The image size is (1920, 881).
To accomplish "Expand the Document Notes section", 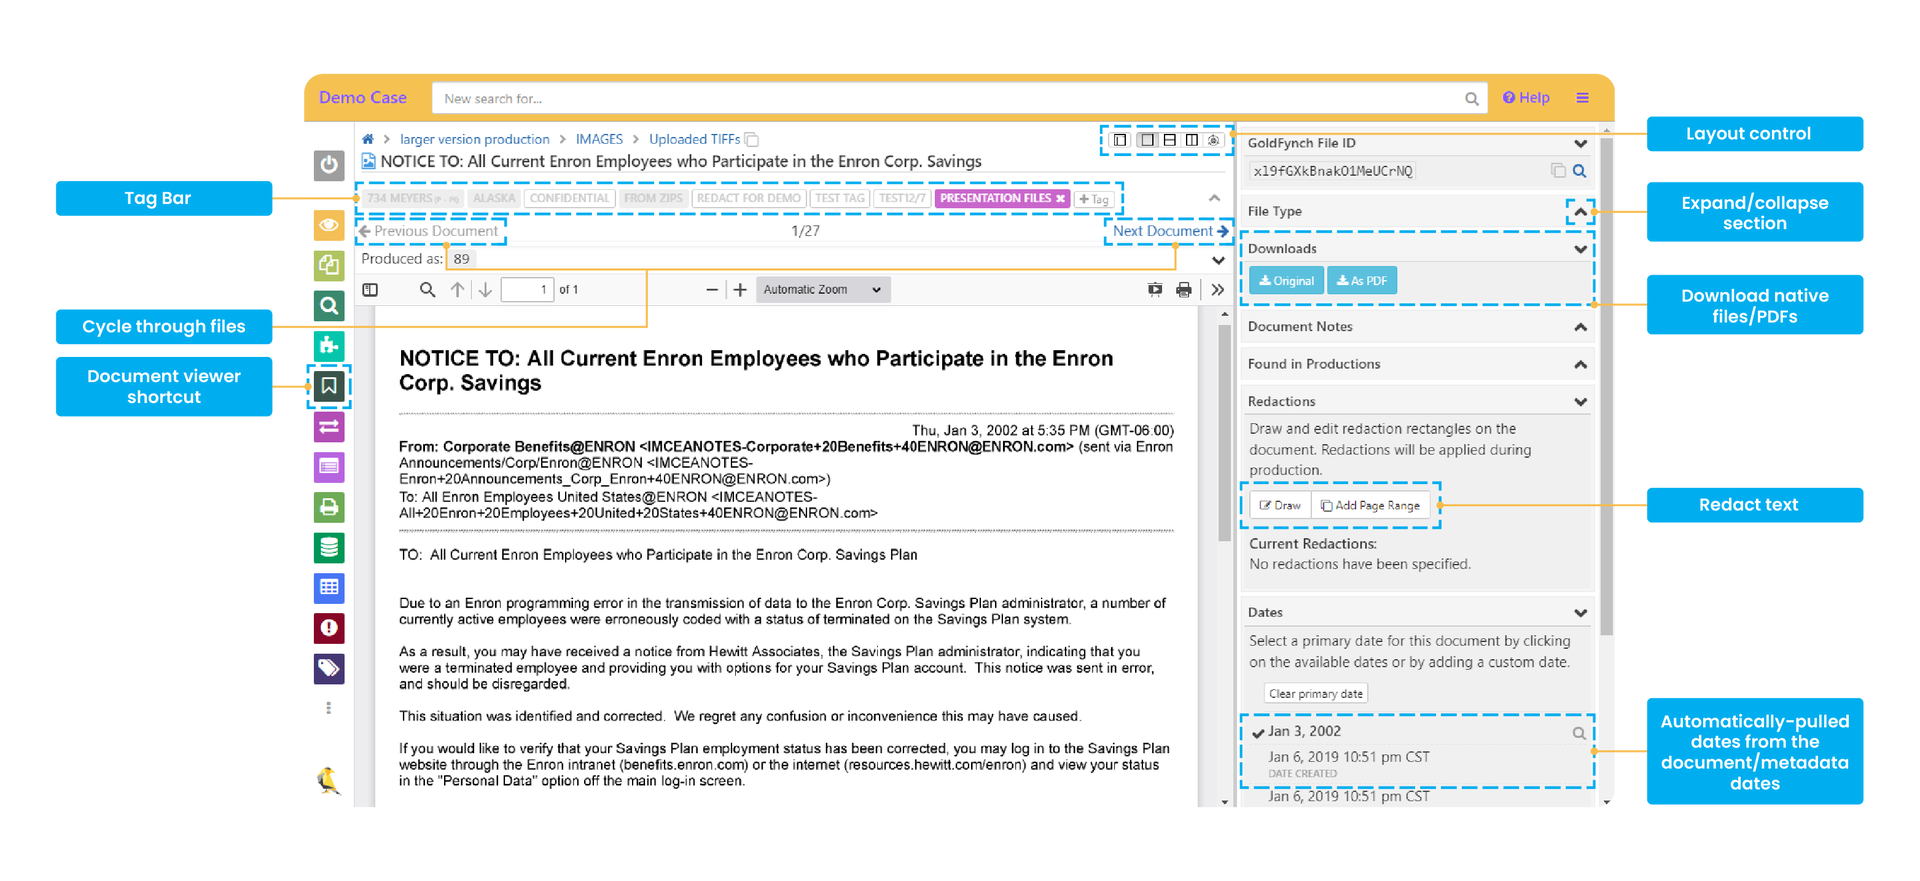I will [1580, 328].
